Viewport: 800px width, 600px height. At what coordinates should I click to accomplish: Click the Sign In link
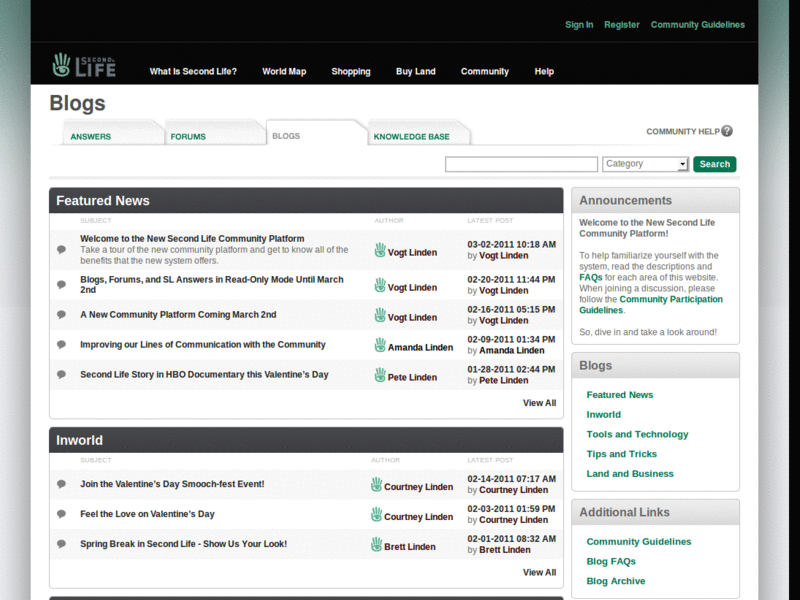[579, 24]
